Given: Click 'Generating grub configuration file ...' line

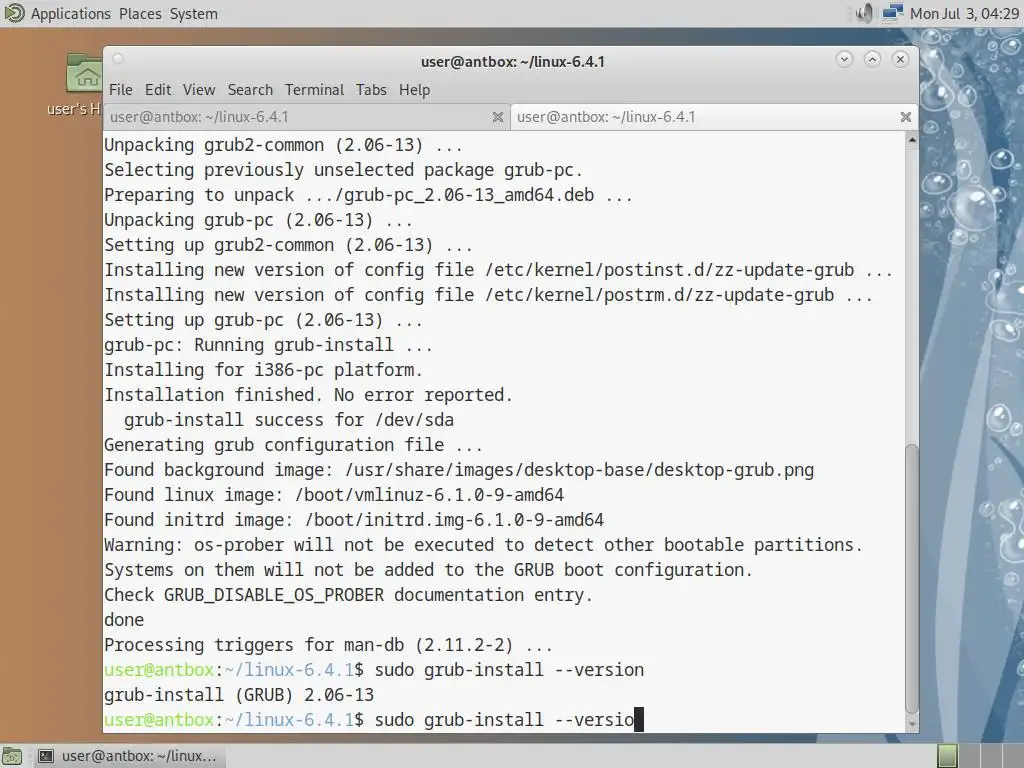Looking at the screenshot, I should [293, 445].
